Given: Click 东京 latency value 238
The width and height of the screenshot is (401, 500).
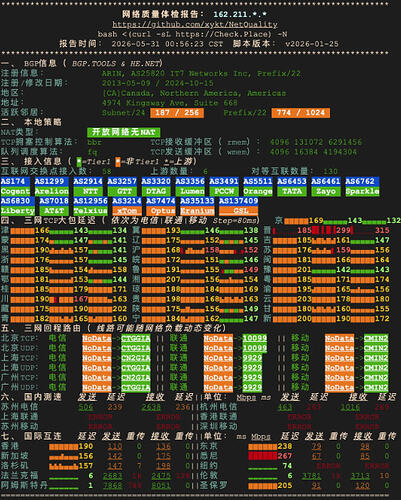Looking at the screenshot, I should point(285,446).
